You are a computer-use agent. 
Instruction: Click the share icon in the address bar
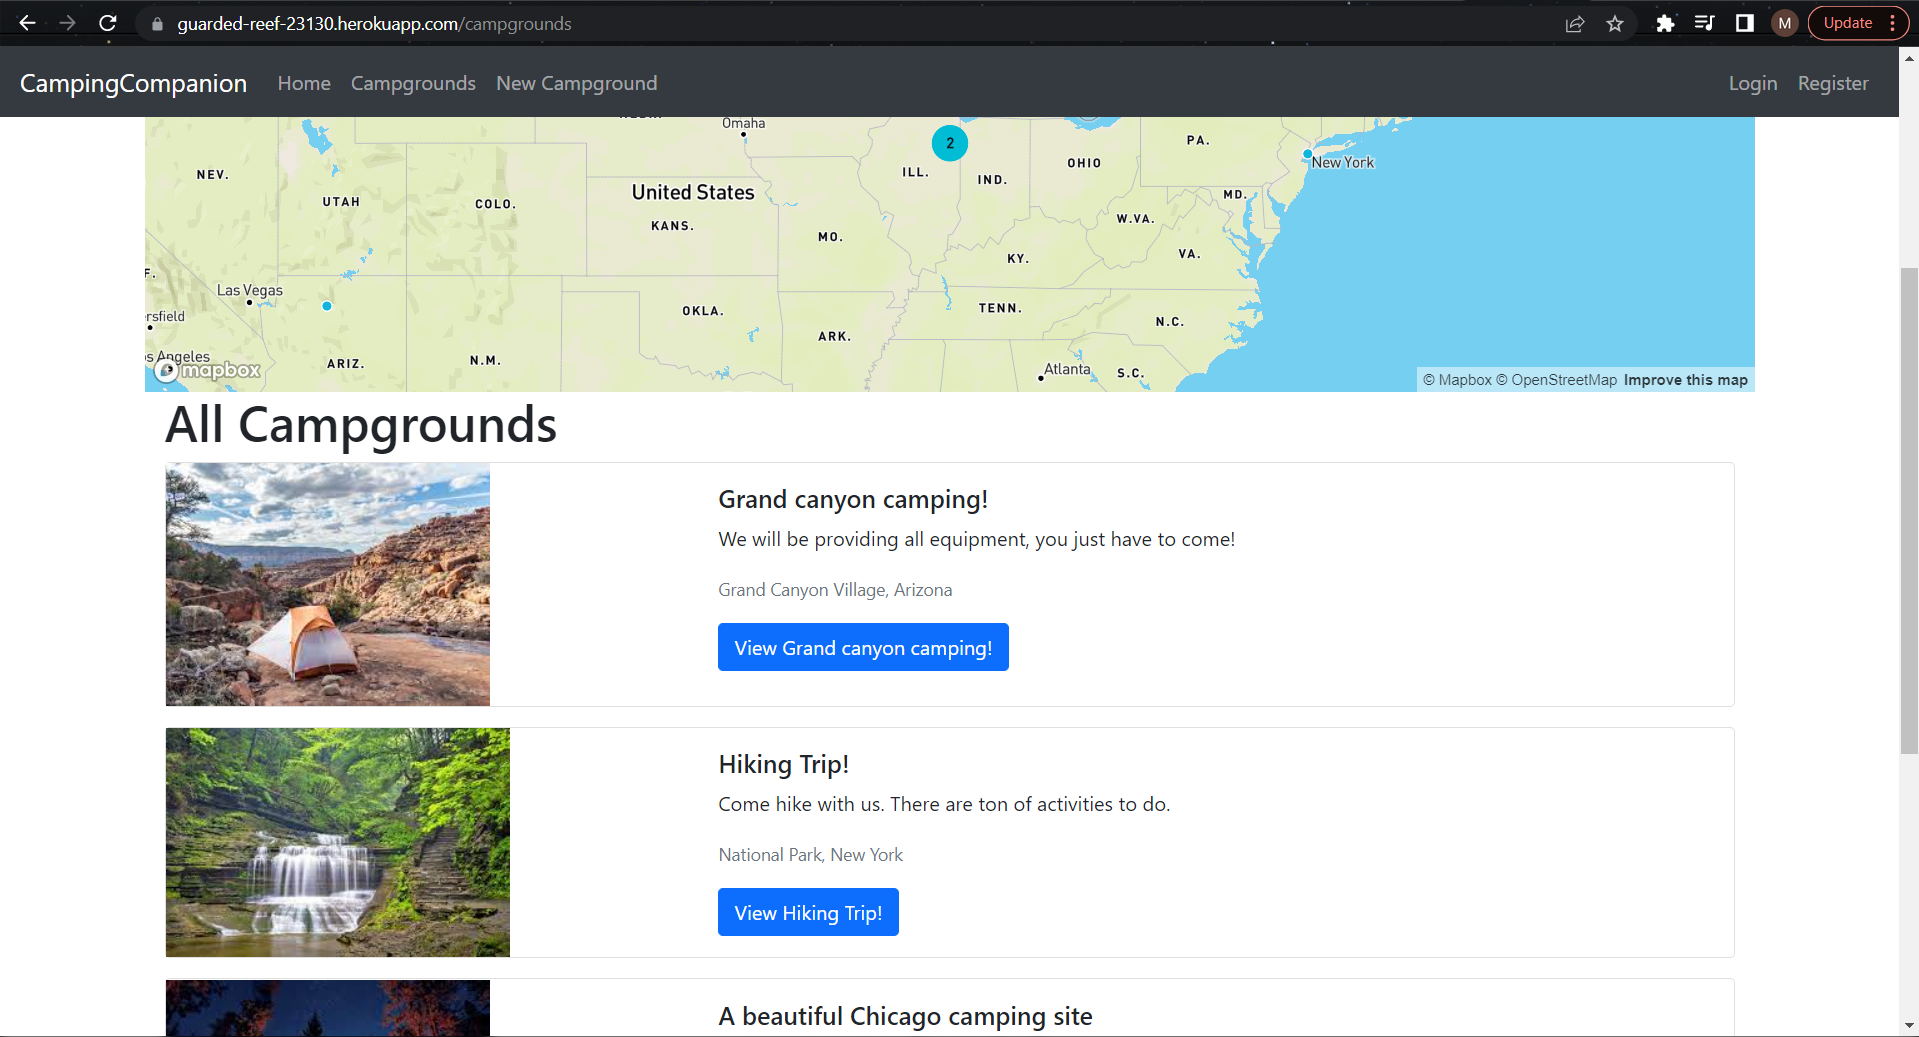[1575, 23]
